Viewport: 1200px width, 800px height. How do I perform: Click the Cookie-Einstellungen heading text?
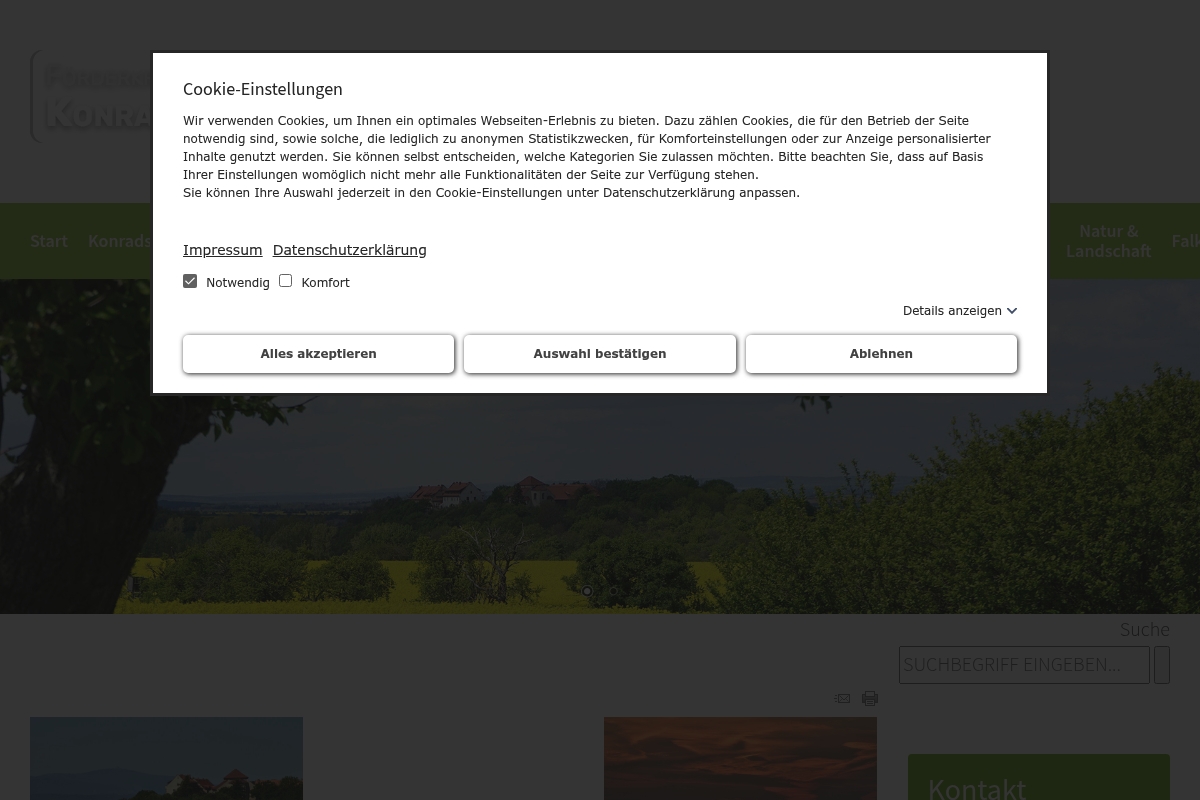[263, 89]
